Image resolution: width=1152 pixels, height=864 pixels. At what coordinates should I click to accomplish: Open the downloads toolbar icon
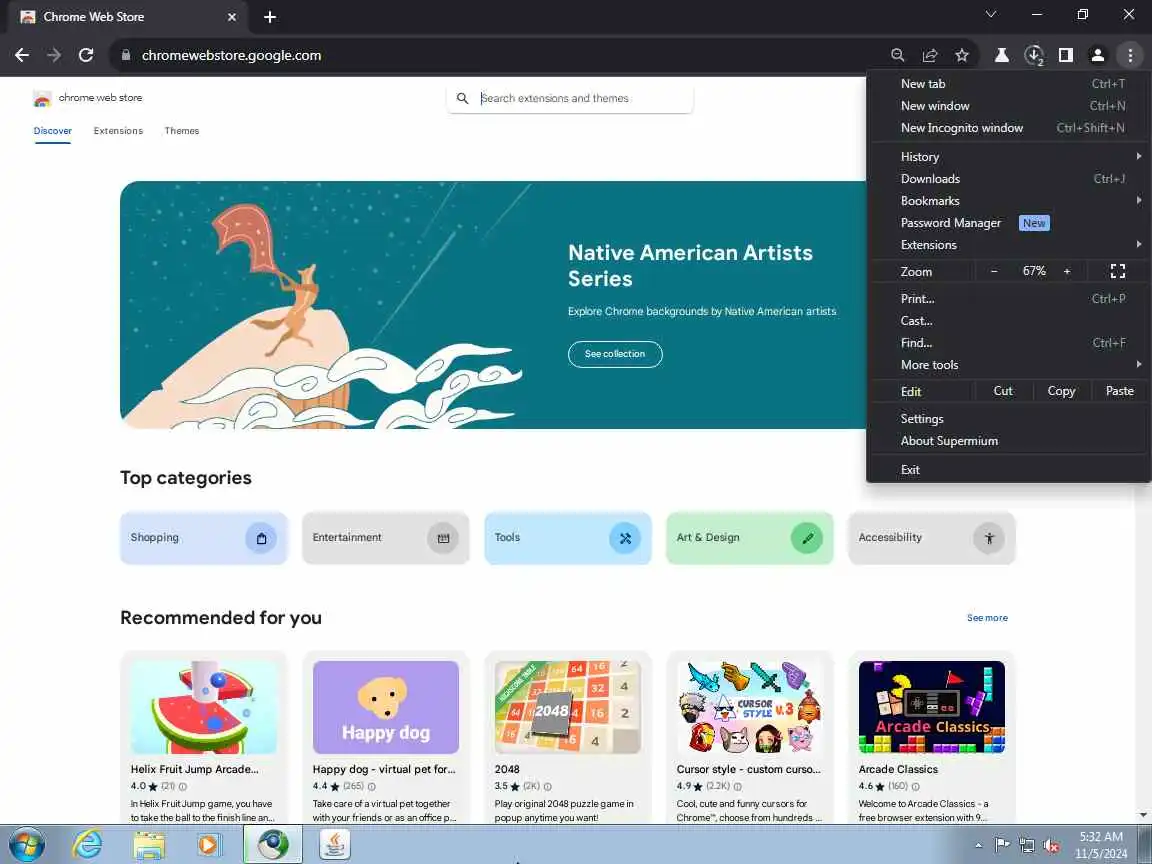[1034, 55]
